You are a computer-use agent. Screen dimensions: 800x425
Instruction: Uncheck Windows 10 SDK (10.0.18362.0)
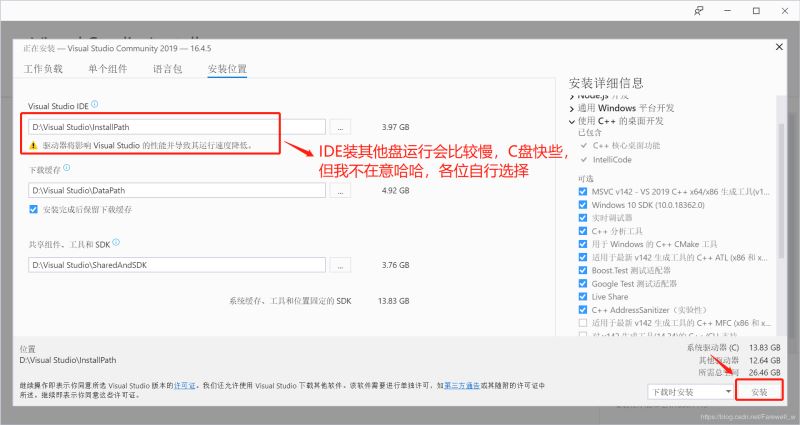point(583,205)
